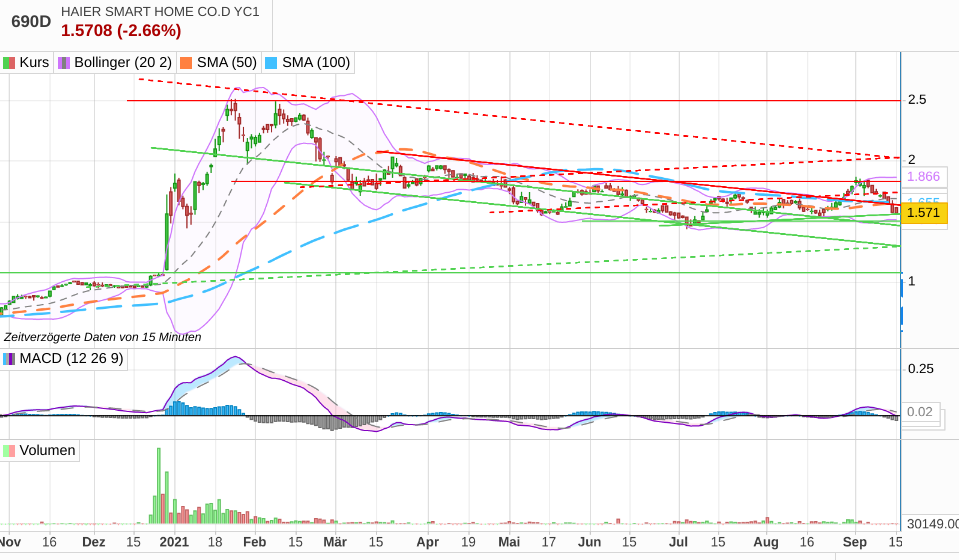Click the blue SMA (100) legend swatch
Viewport: 959px width, 560px height.
tap(271, 63)
